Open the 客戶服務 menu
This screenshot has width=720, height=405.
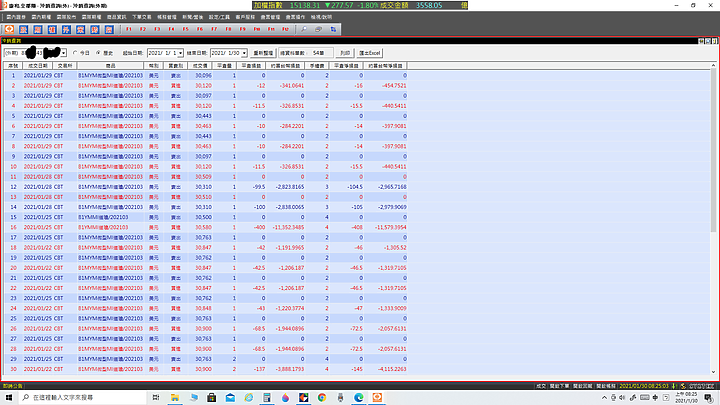(x=245, y=17)
